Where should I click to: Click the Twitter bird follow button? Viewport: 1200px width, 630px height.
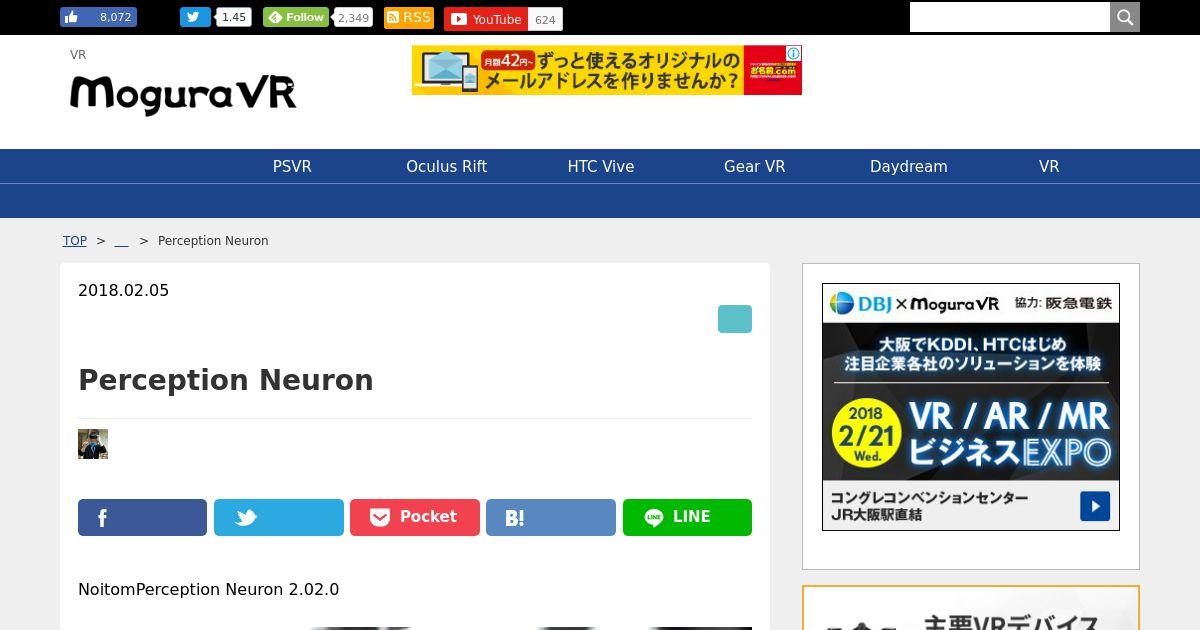pos(195,17)
